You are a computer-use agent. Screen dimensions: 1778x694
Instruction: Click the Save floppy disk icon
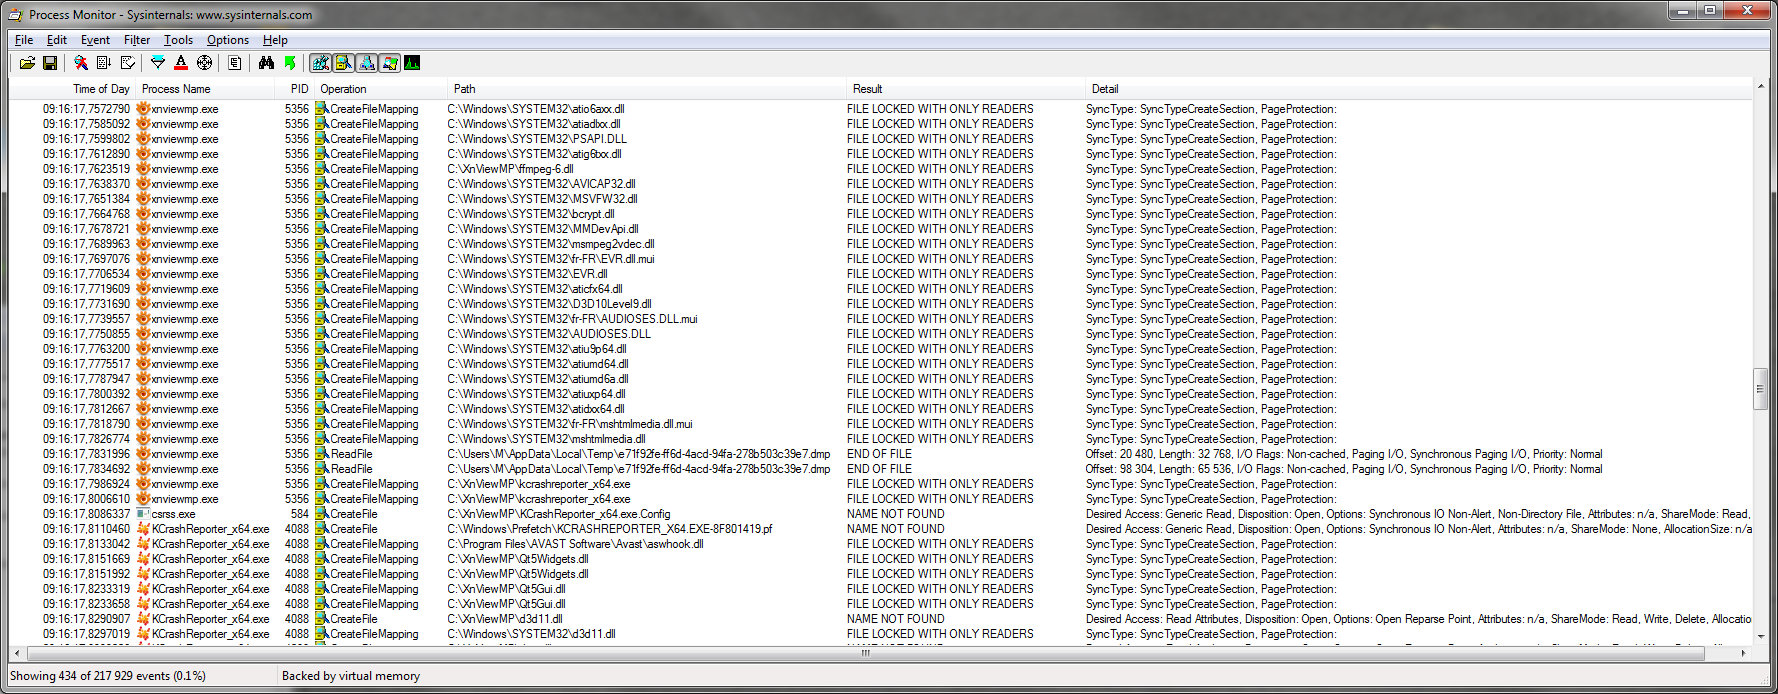[50, 63]
